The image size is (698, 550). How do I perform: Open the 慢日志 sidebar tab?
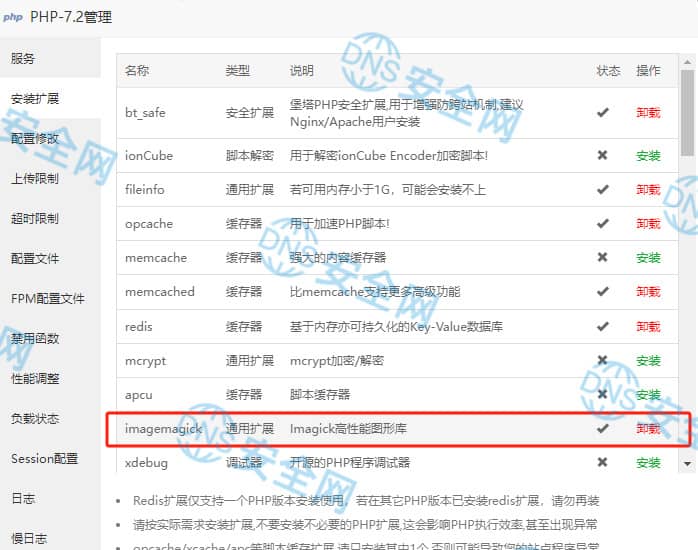50,538
